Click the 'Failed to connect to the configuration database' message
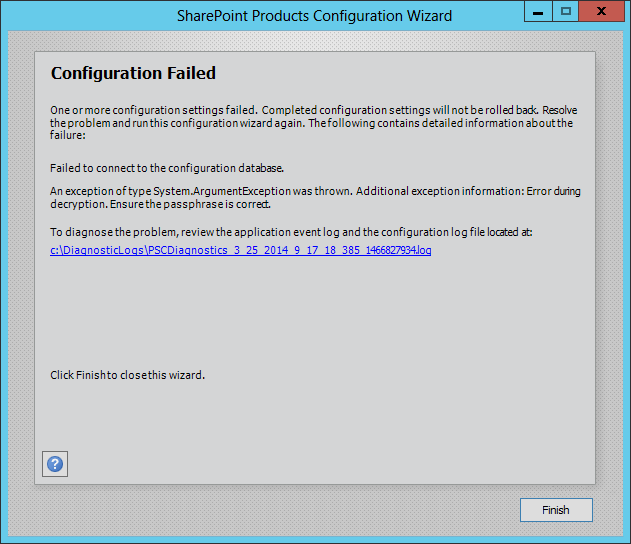Viewport: 631px width, 544px height. click(160, 167)
